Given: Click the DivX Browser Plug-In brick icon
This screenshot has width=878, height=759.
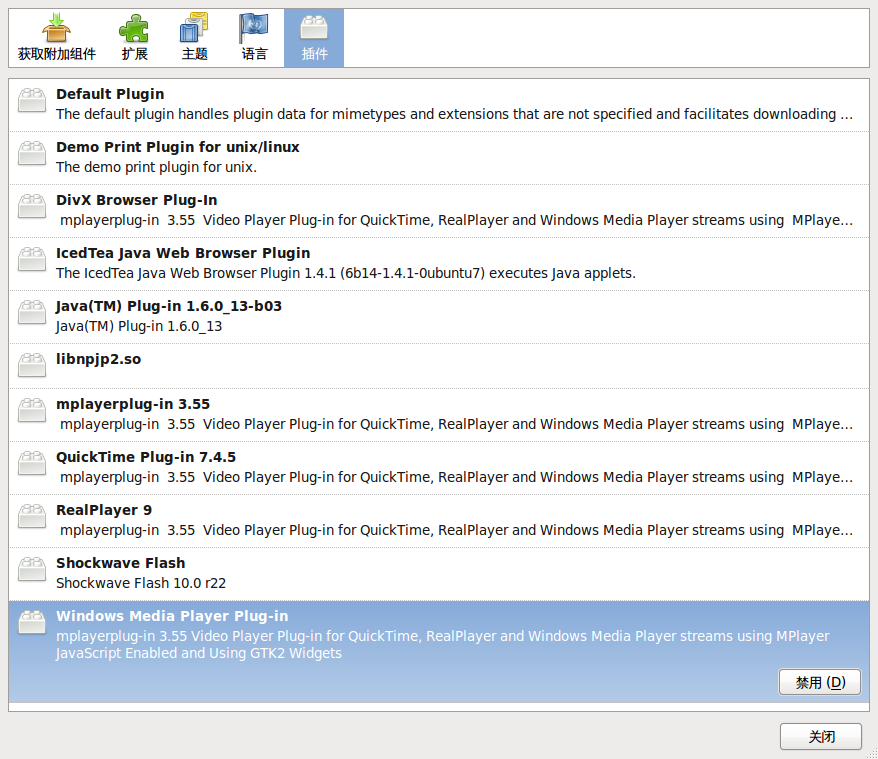Looking at the screenshot, I should (32, 206).
